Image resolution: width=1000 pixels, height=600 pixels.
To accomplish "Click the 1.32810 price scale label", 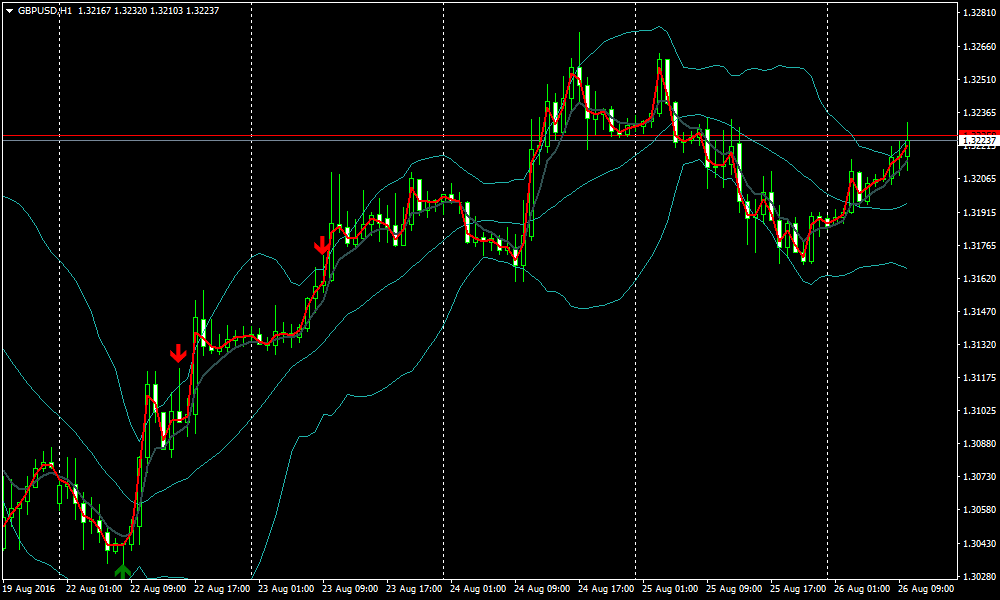I will click(x=977, y=14).
